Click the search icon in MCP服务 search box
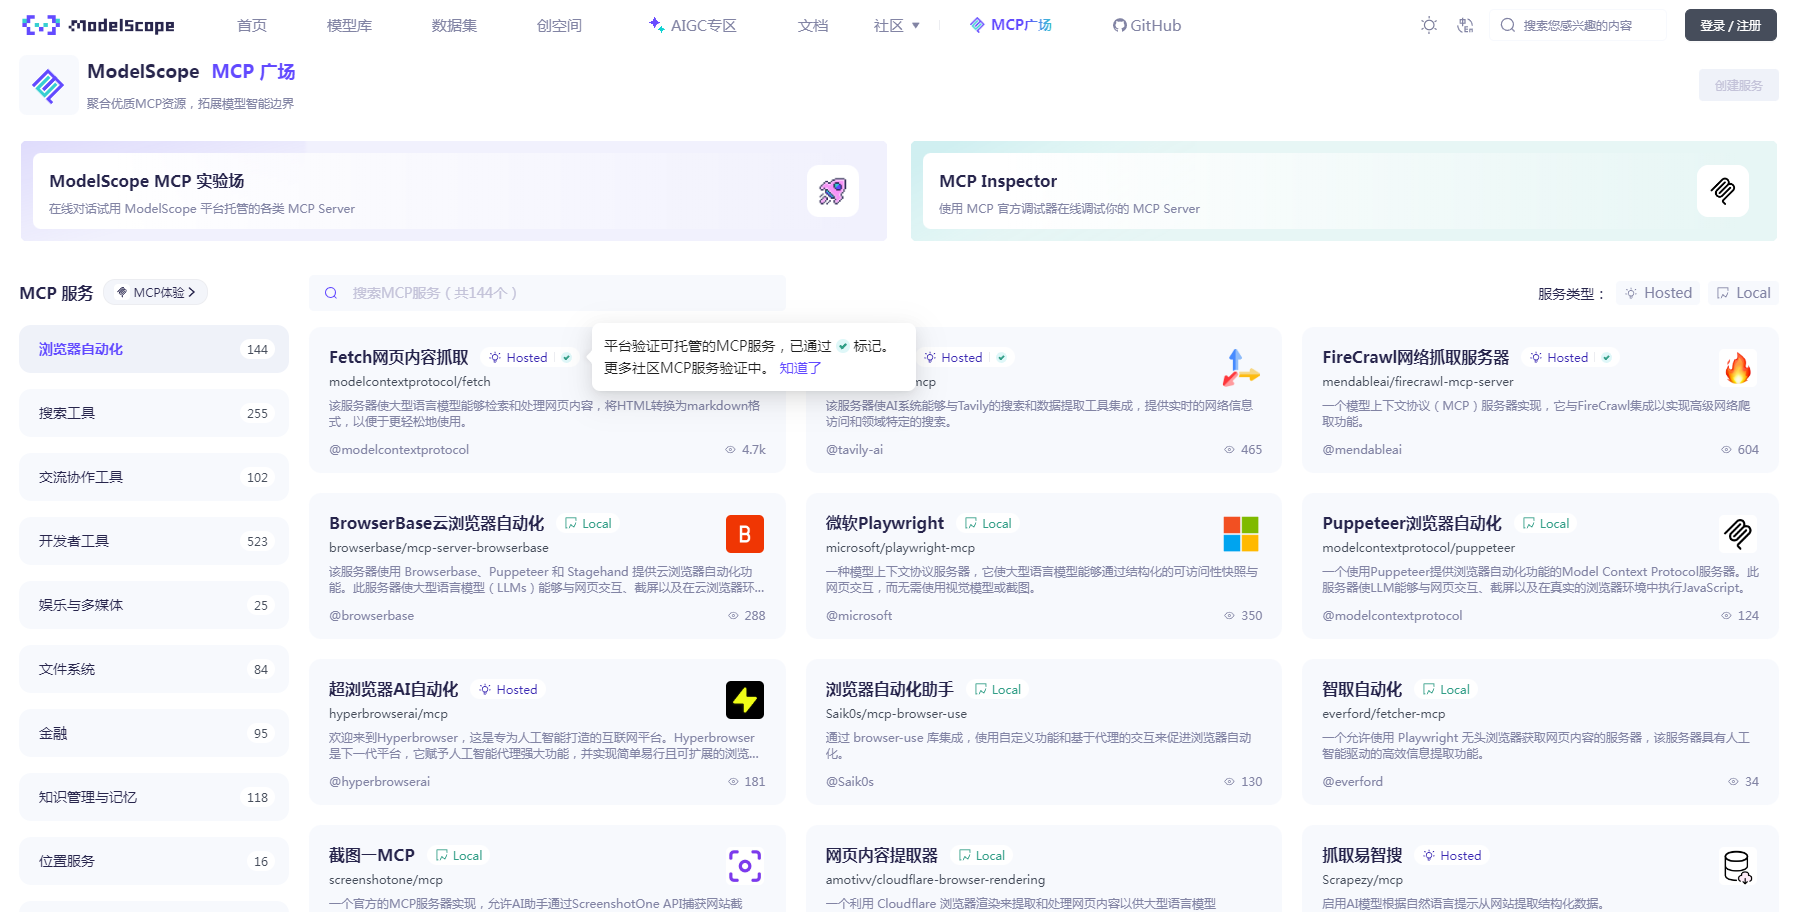 pyautogui.click(x=331, y=293)
